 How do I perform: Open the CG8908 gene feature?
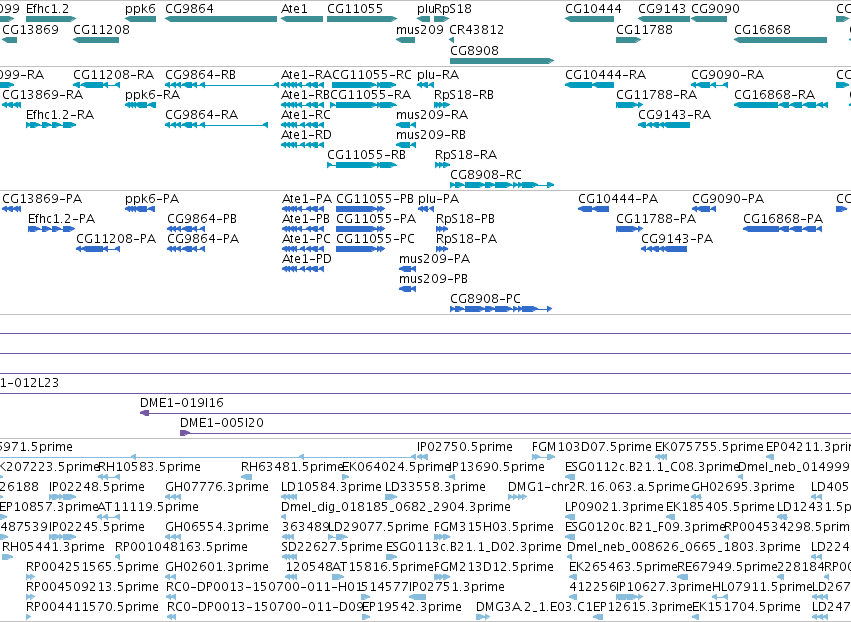point(502,61)
